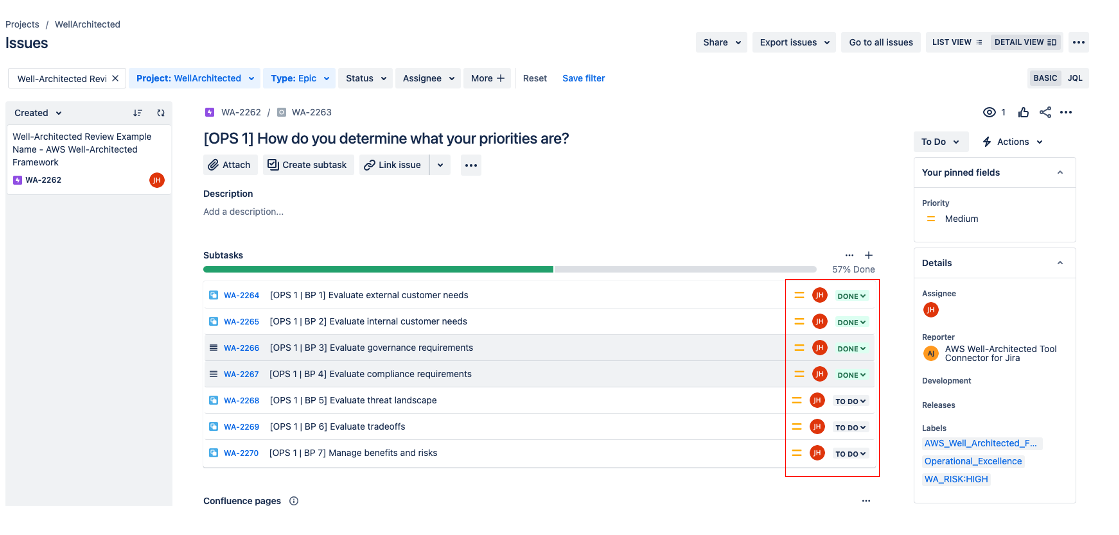Switch to List View
Screen dimensions: 1119x535
coord(957,43)
